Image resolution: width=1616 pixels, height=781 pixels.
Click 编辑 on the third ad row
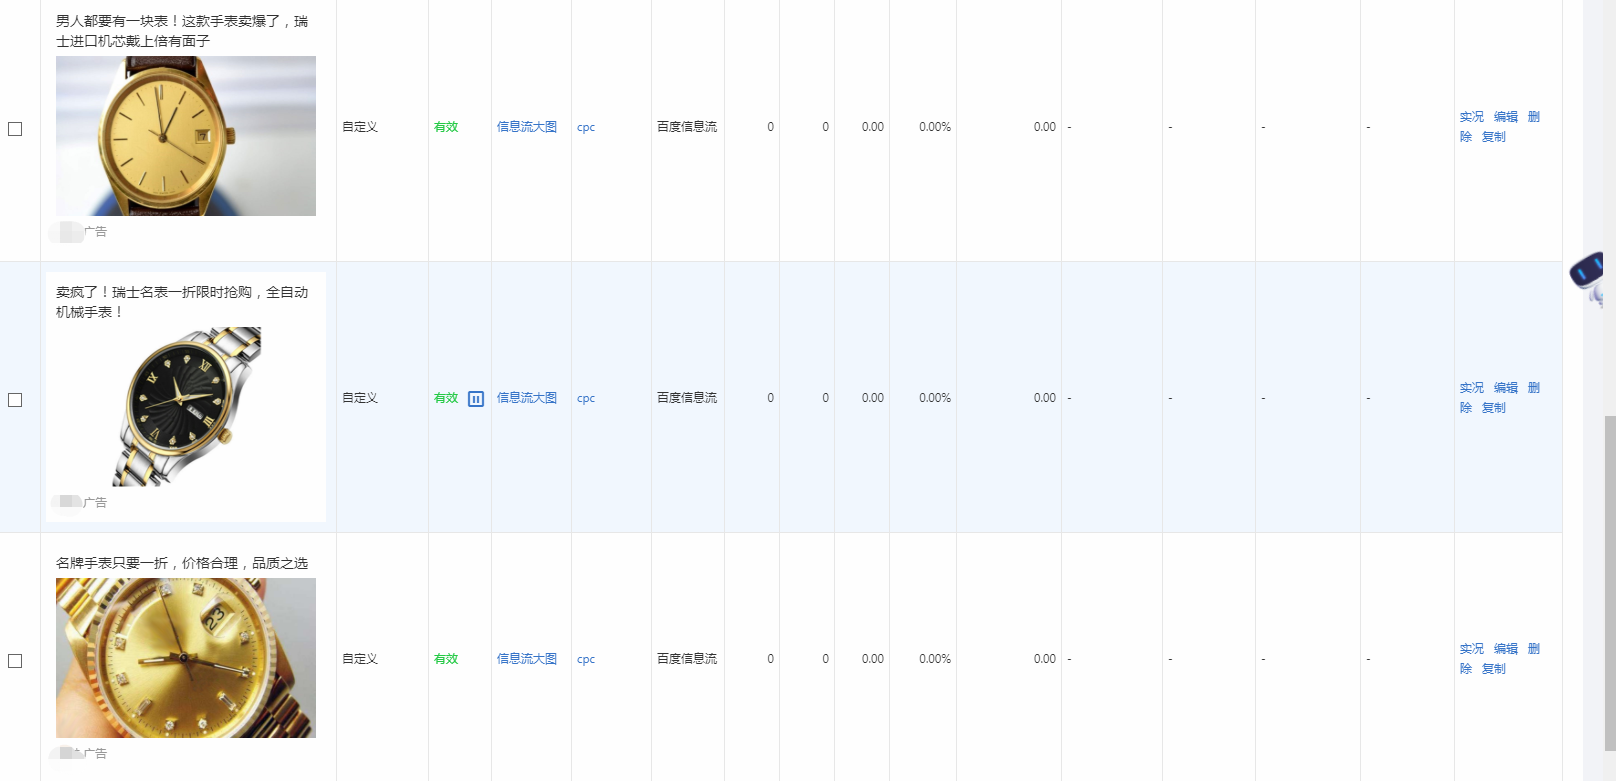[x=1505, y=649]
